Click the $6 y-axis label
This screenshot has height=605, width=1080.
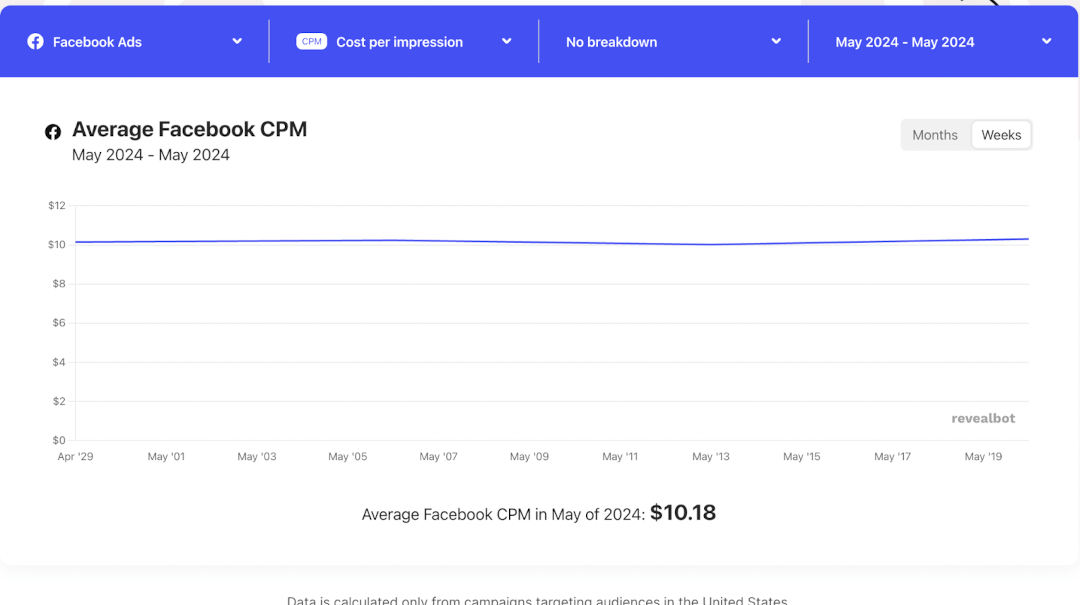coord(59,322)
